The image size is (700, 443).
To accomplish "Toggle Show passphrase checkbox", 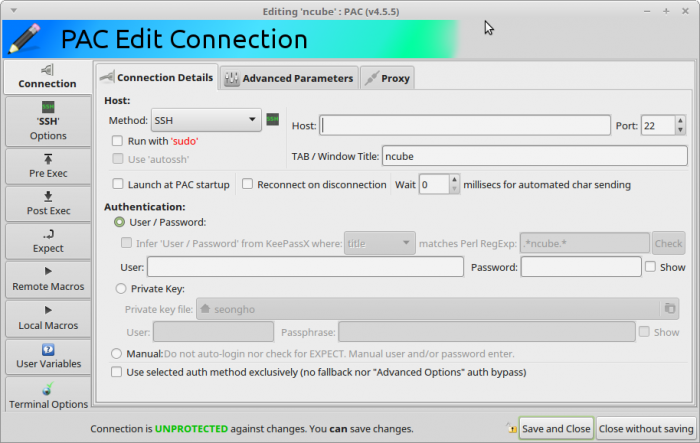I will click(x=644, y=331).
